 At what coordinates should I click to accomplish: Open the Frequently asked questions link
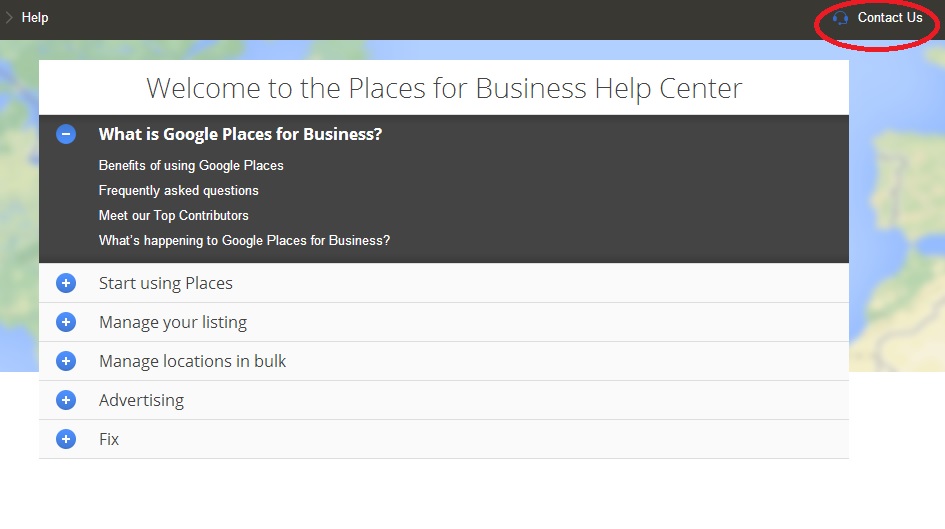click(178, 190)
